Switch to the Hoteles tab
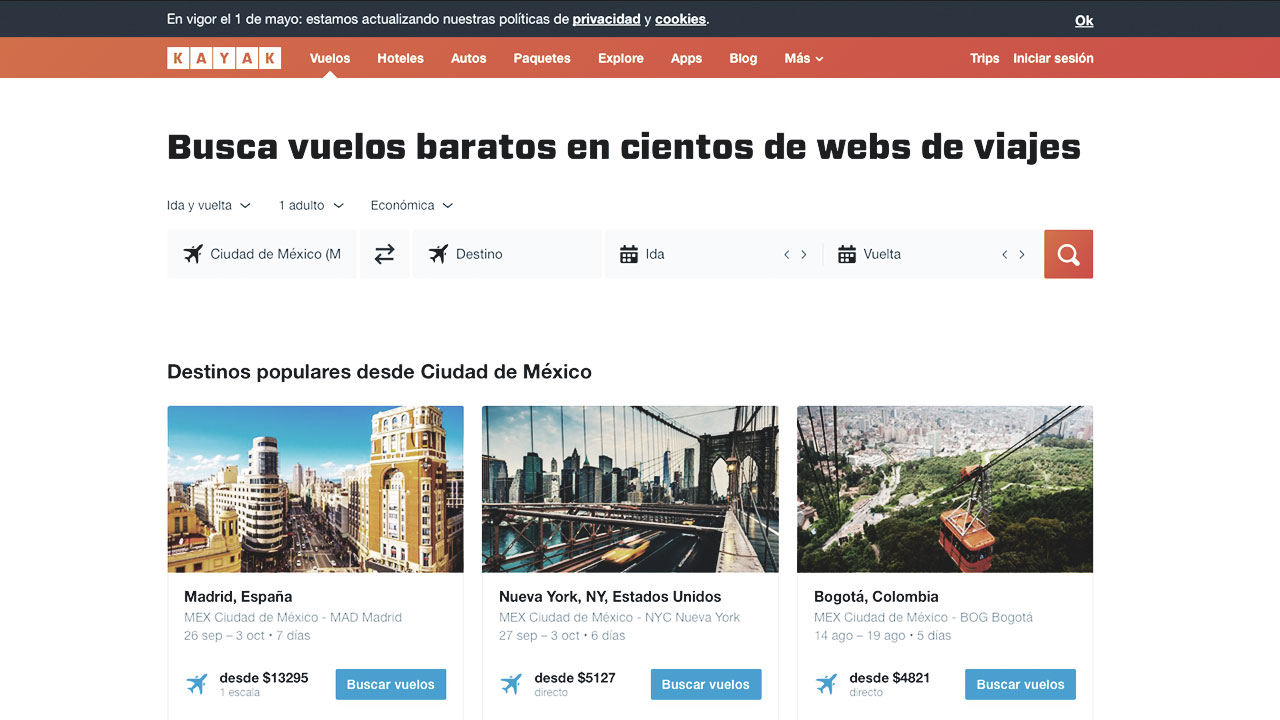The image size is (1280, 720). (x=400, y=58)
